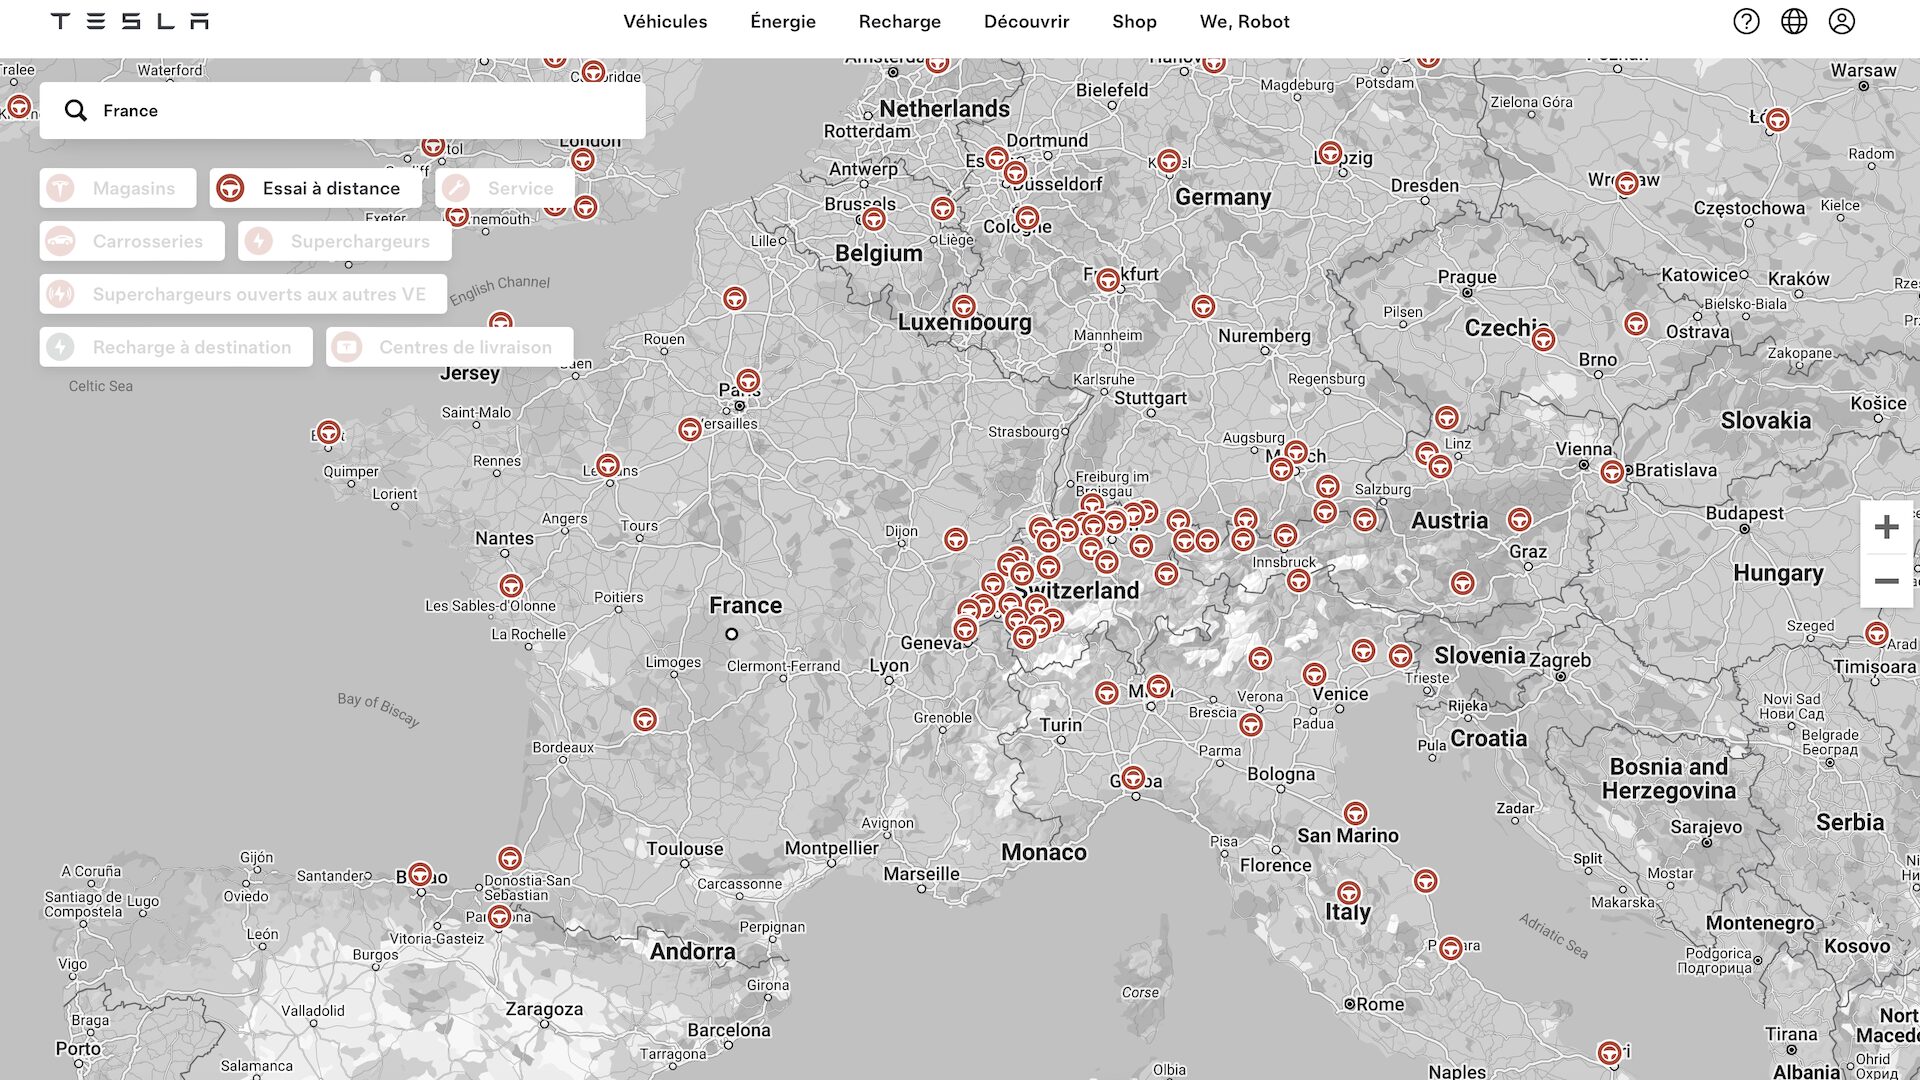Select the test drive marker at Turin
This screenshot has height=1080, width=1920.
click(x=1106, y=692)
